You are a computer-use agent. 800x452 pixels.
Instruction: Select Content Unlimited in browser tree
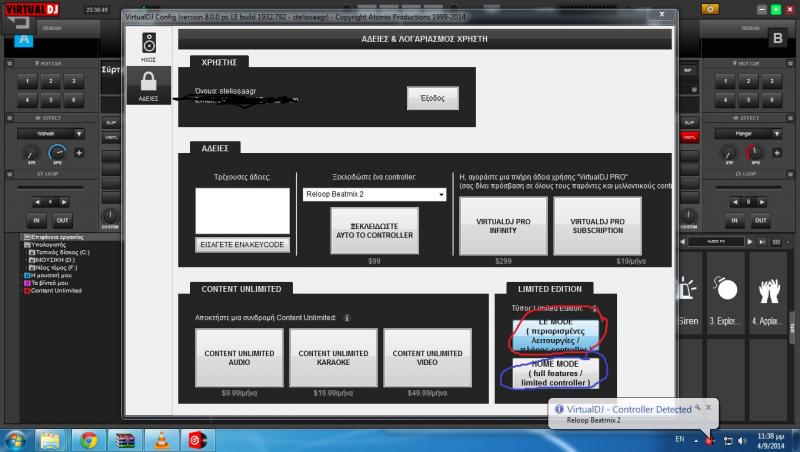(53, 291)
